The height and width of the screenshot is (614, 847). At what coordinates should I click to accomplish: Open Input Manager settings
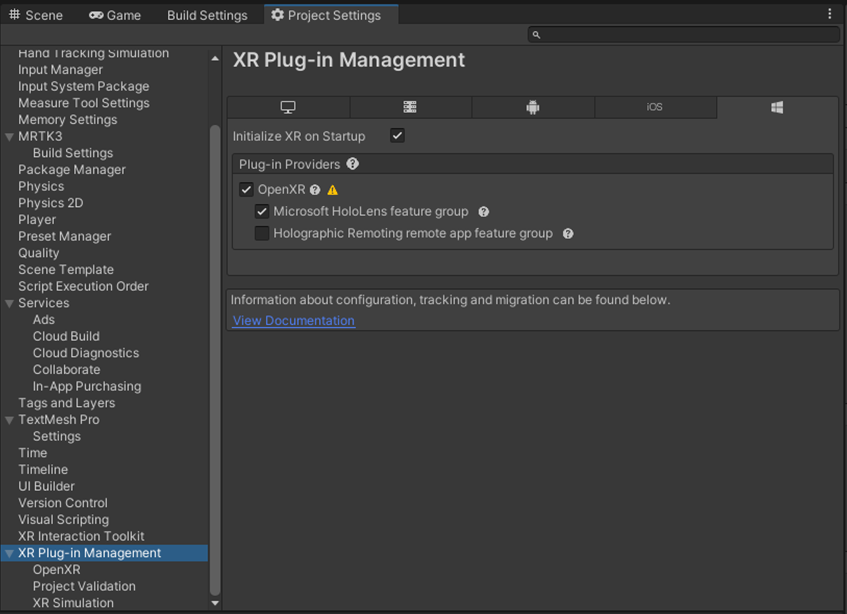click(x=60, y=70)
